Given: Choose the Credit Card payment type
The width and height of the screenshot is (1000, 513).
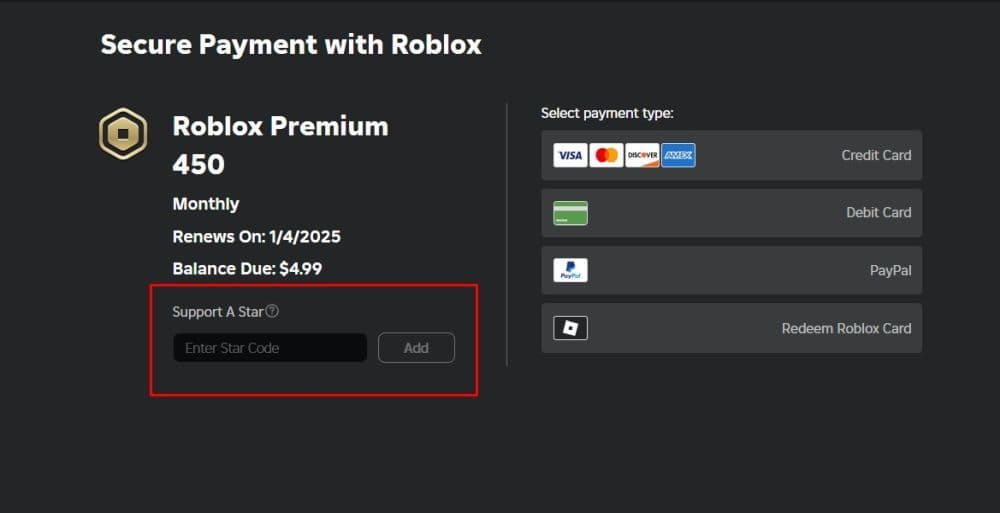Looking at the screenshot, I should (875, 155).
